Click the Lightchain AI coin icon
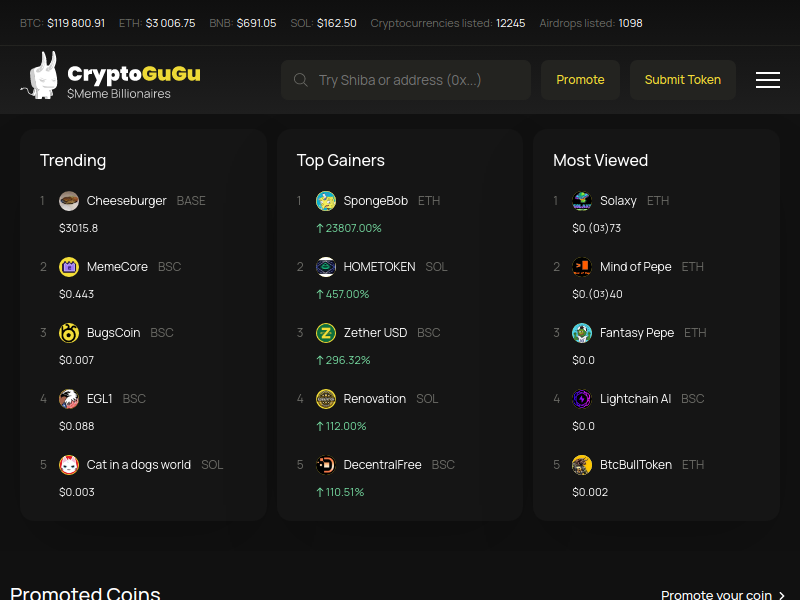 point(582,399)
